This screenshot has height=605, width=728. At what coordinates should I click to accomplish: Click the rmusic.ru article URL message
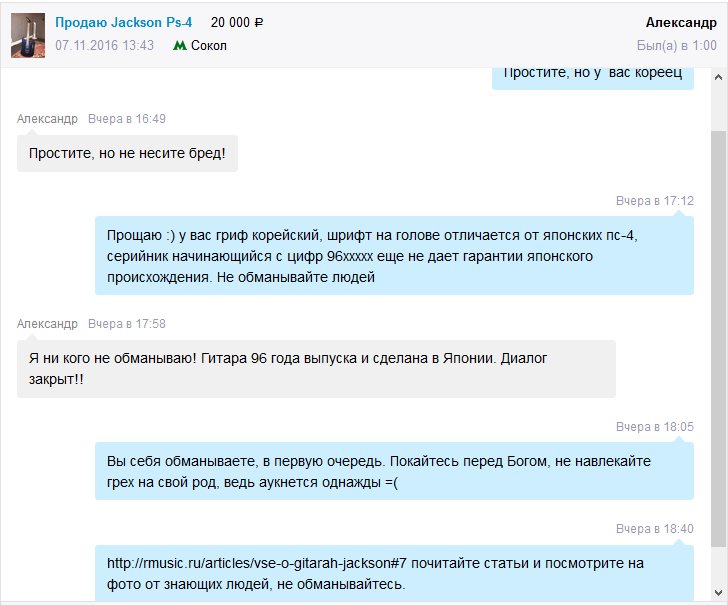[394, 573]
